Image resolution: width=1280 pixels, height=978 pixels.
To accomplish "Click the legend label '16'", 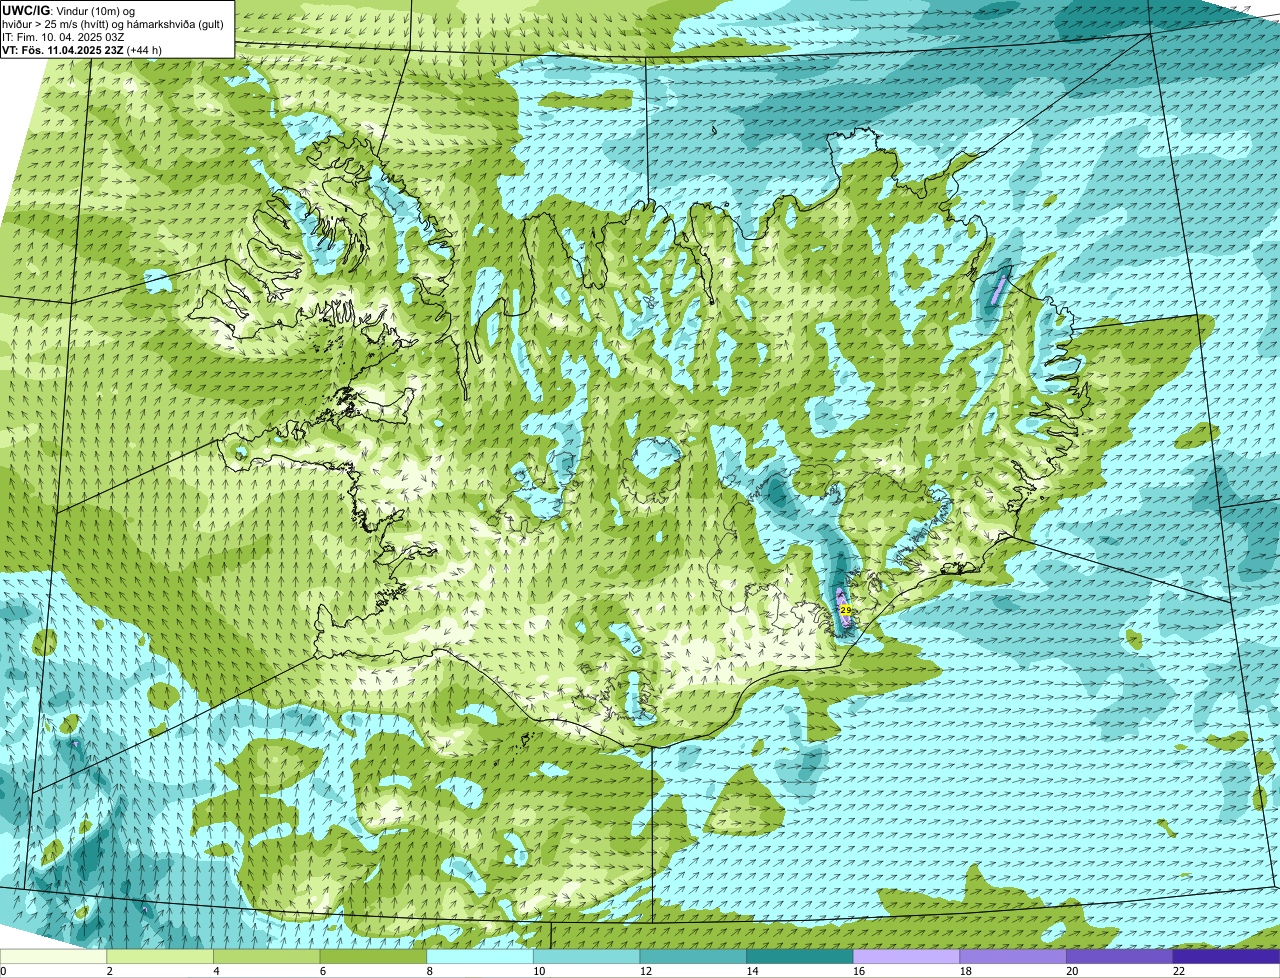I will 859,971.
